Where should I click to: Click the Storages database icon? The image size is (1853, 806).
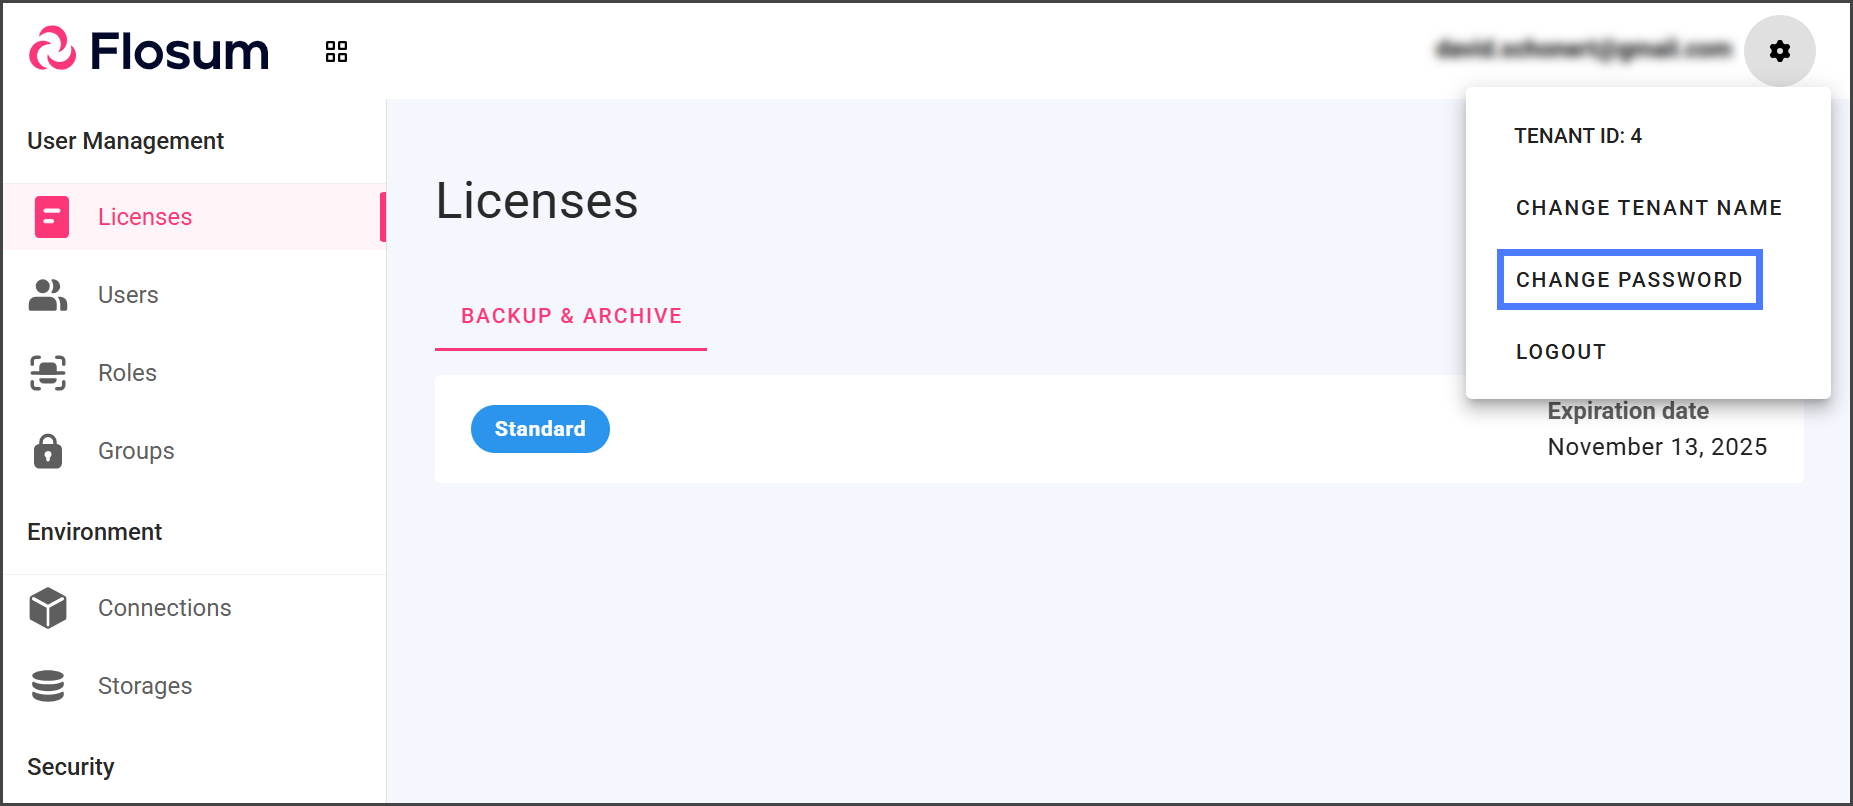click(48, 686)
